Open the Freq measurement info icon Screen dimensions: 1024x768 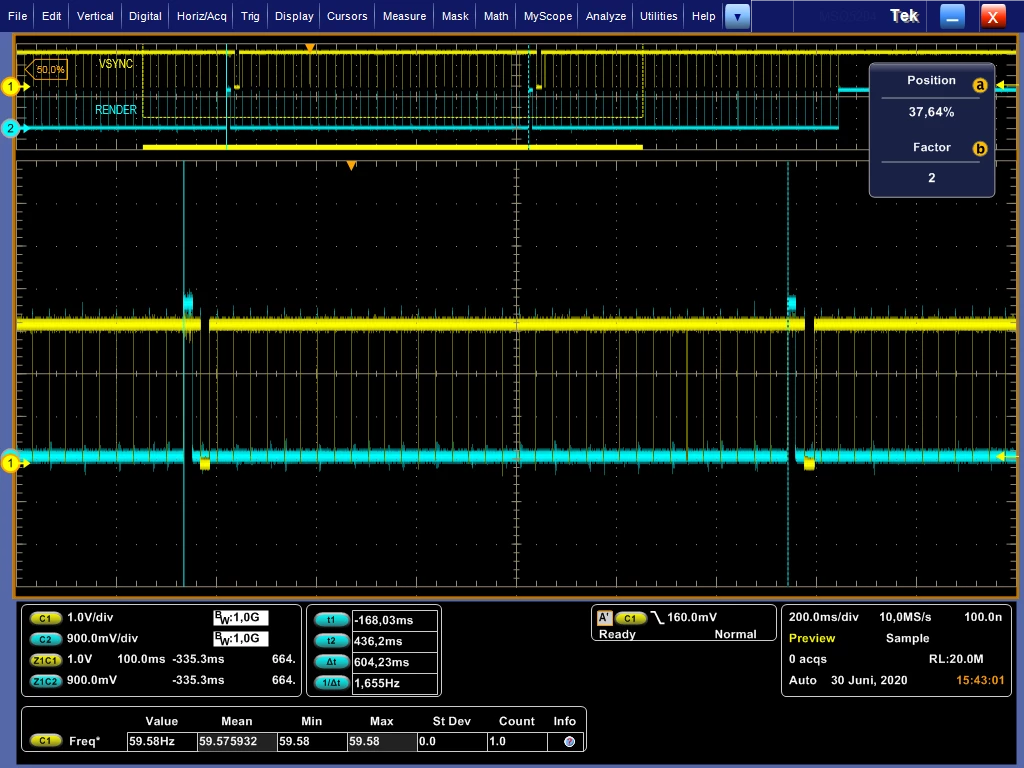[569, 741]
